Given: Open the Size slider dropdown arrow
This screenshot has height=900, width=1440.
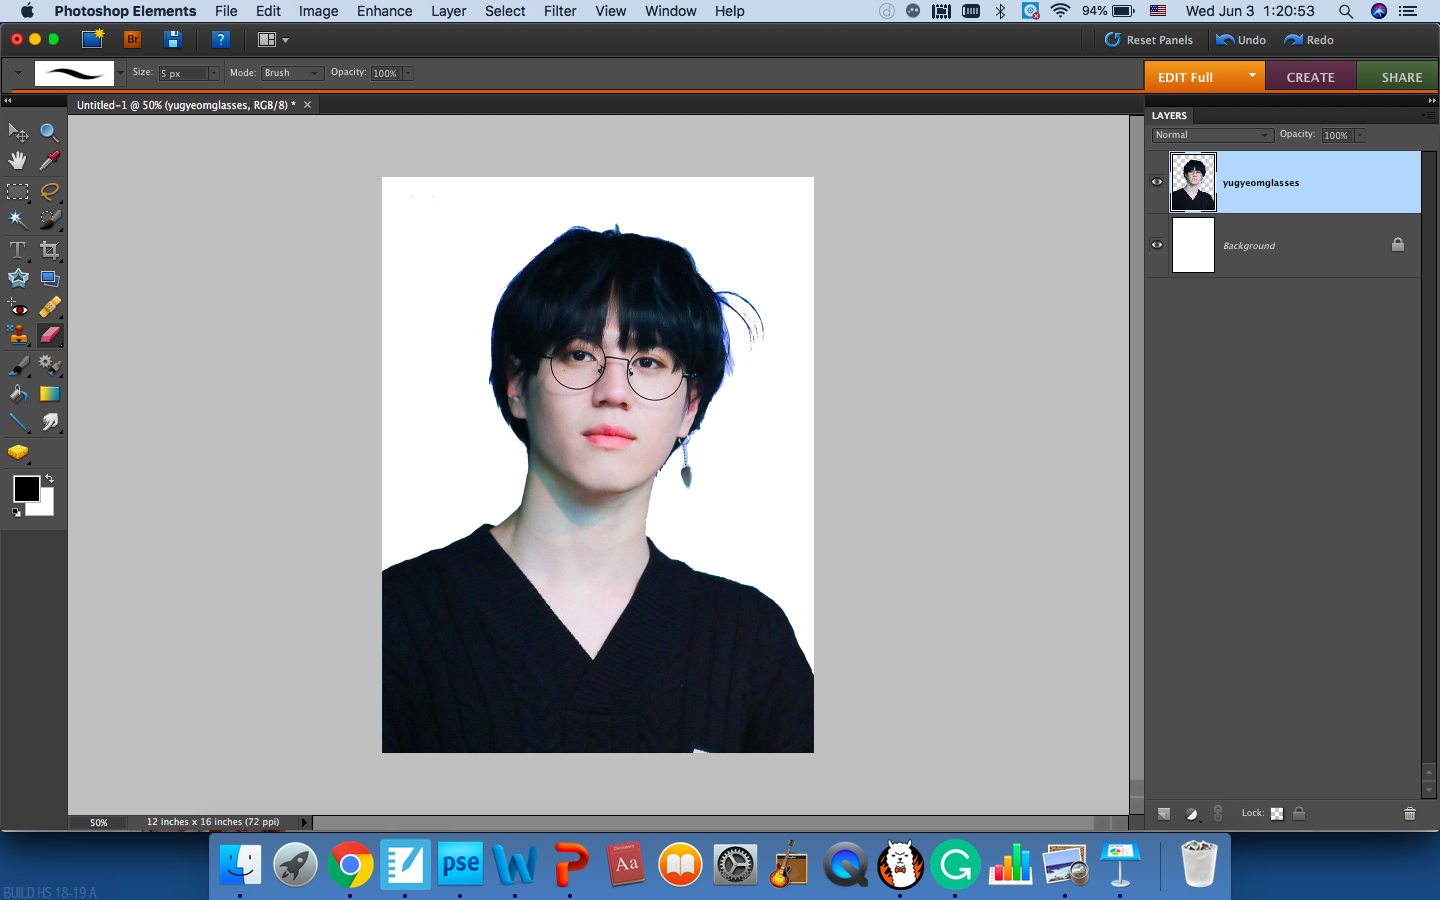Looking at the screenshot, I should (214, 73).
